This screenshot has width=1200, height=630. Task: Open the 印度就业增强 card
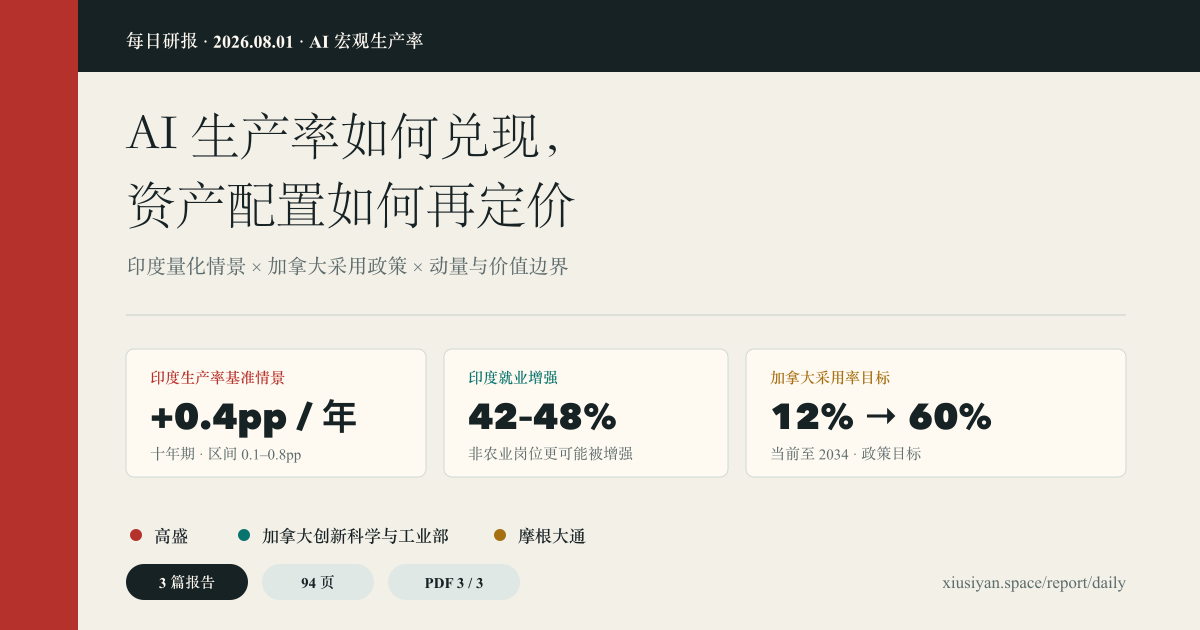(586, 413)
